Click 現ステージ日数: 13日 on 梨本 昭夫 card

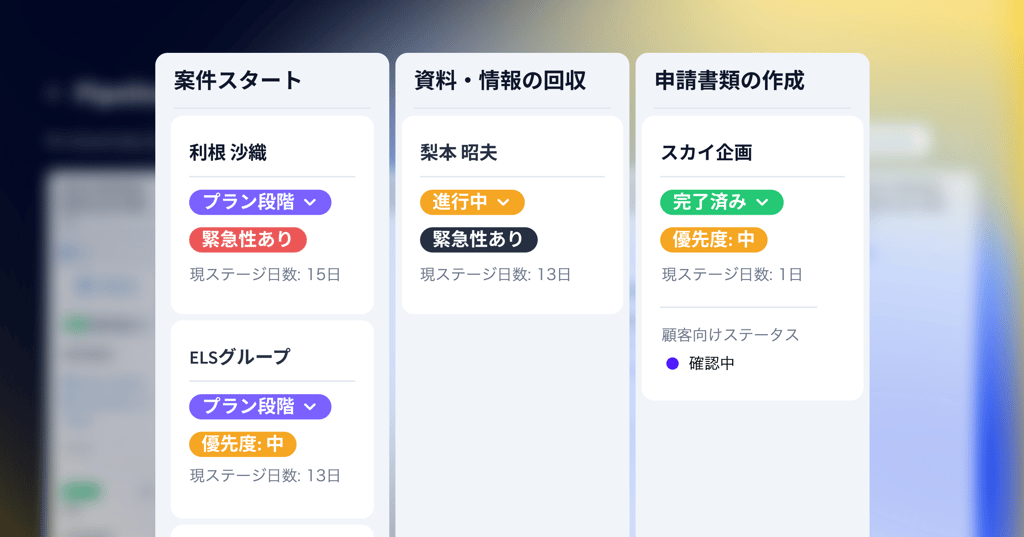(496, 274)
